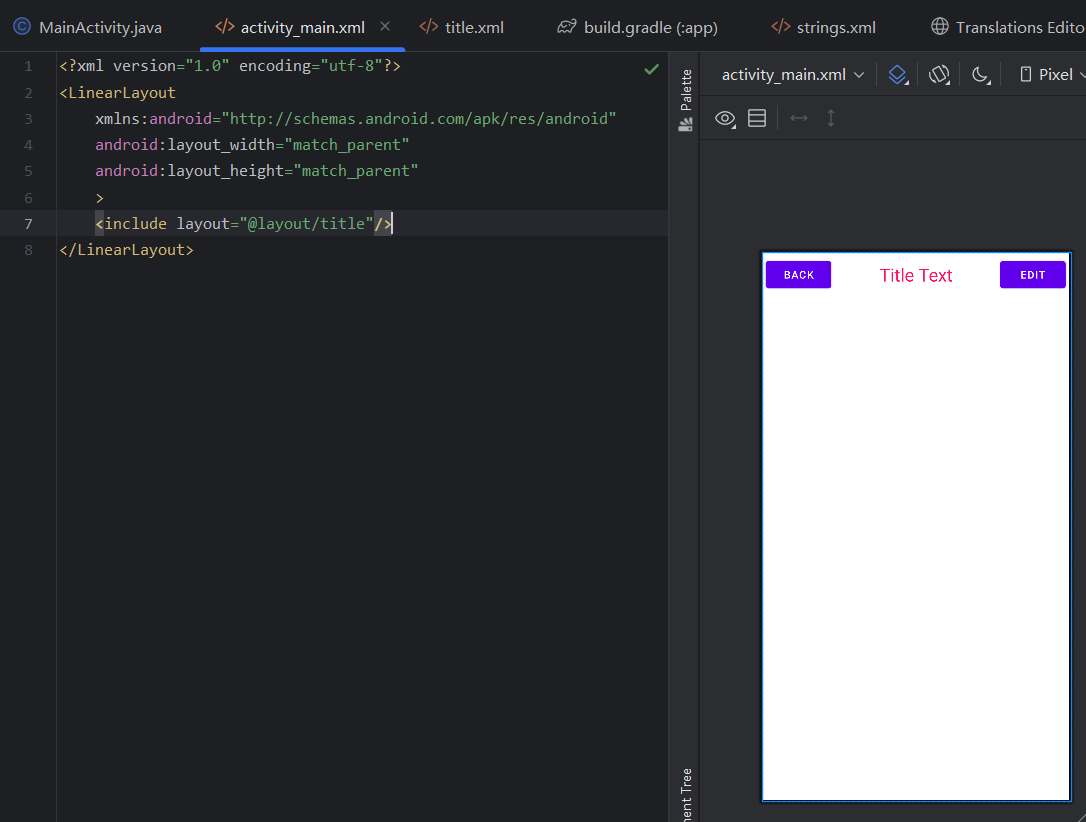1086x822 pixels.
Task: Click the orientation rotate icon
Action: tap(938, 75)
